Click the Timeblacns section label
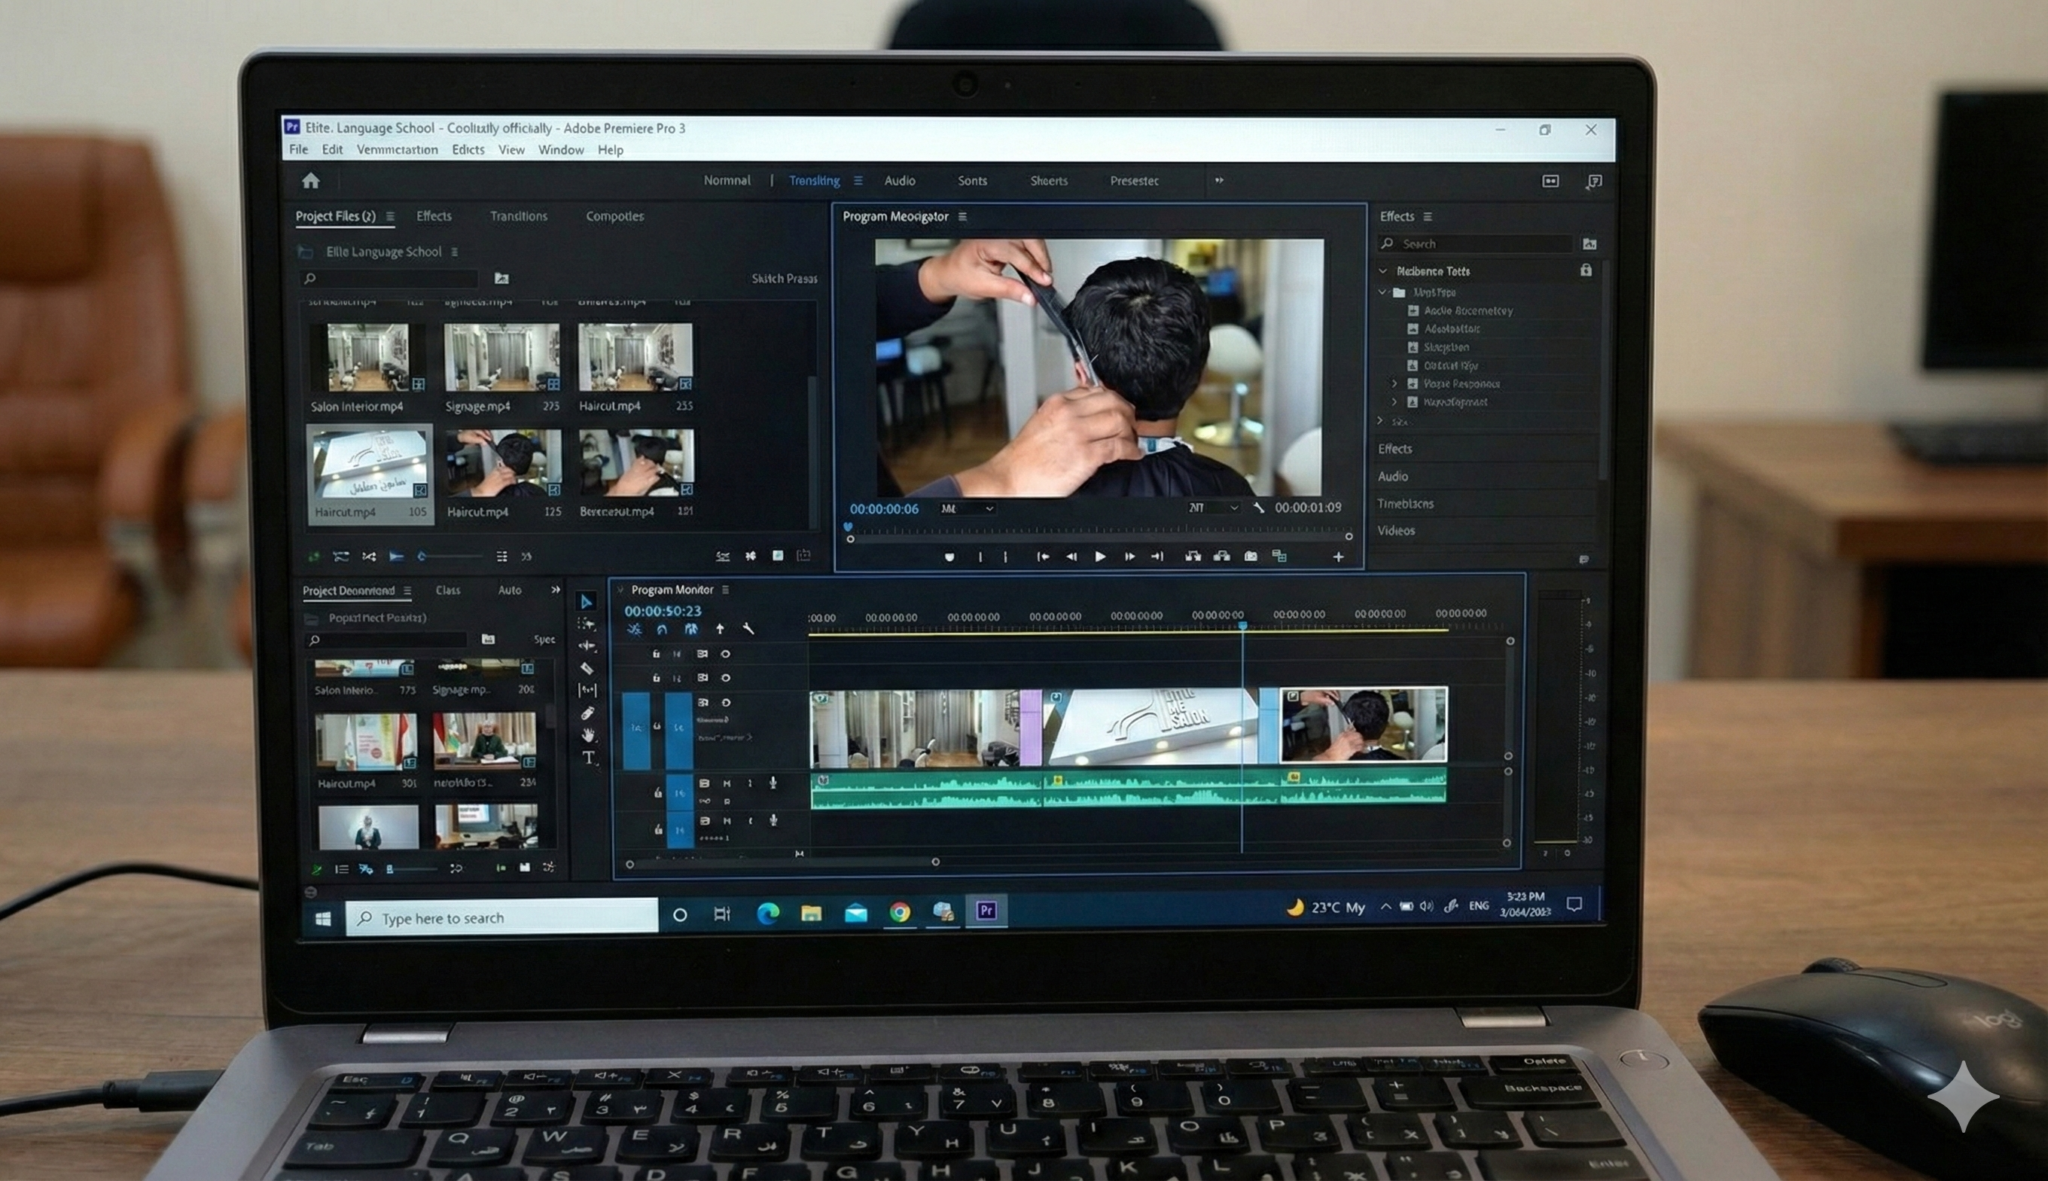 1405,504
